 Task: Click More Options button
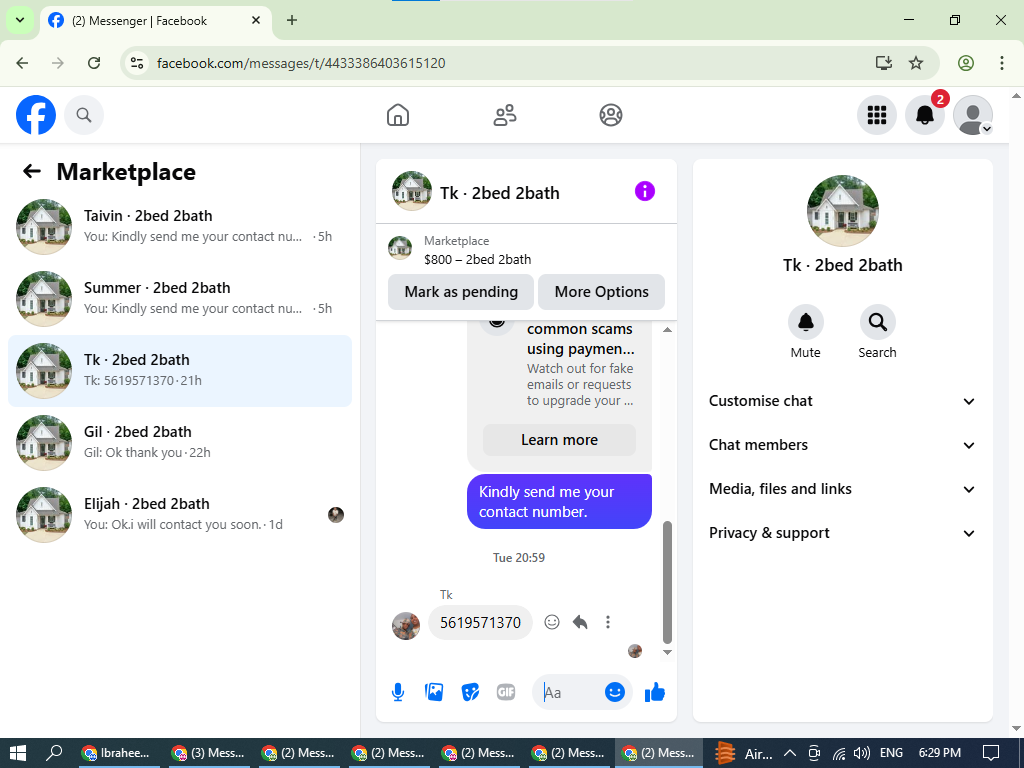click(x=601, y=292)
